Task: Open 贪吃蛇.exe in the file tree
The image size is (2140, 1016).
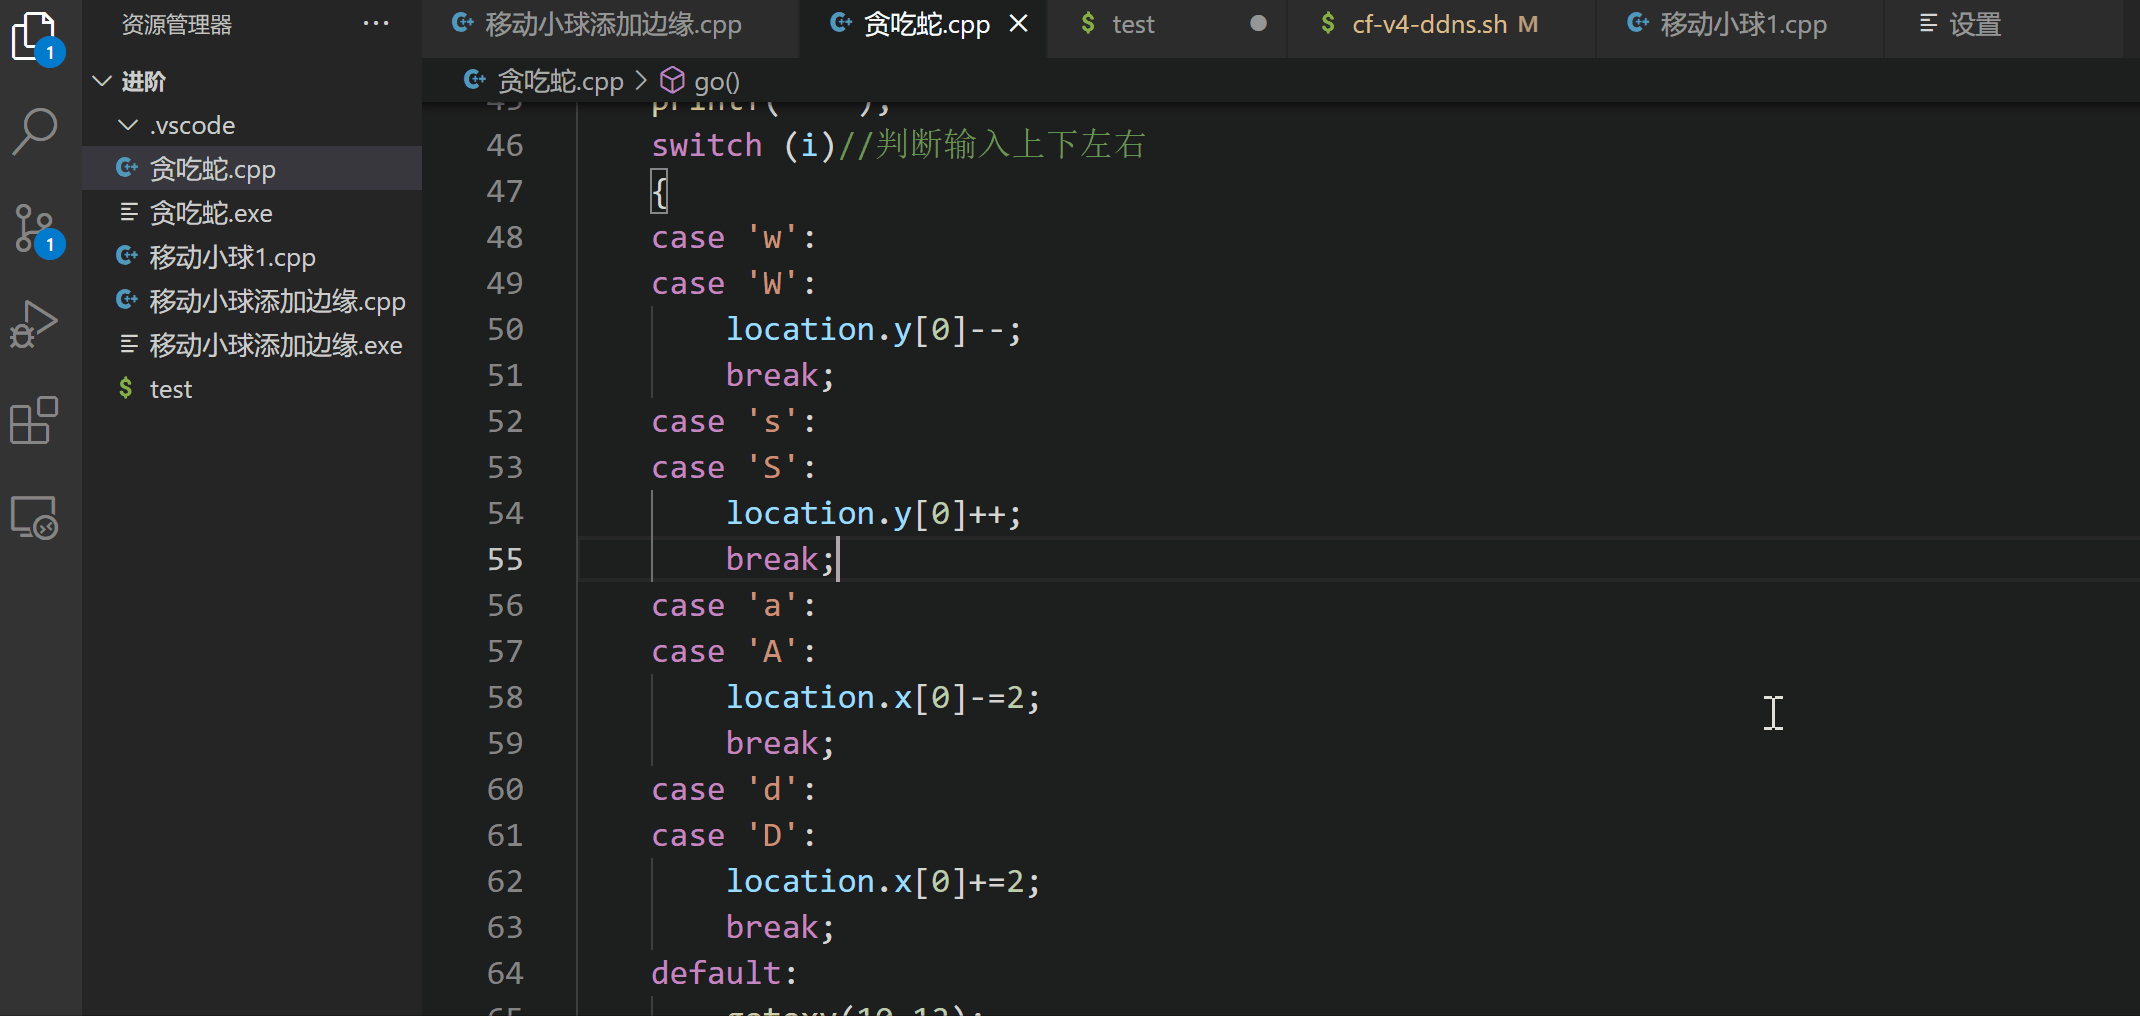Action: [211, 213]
